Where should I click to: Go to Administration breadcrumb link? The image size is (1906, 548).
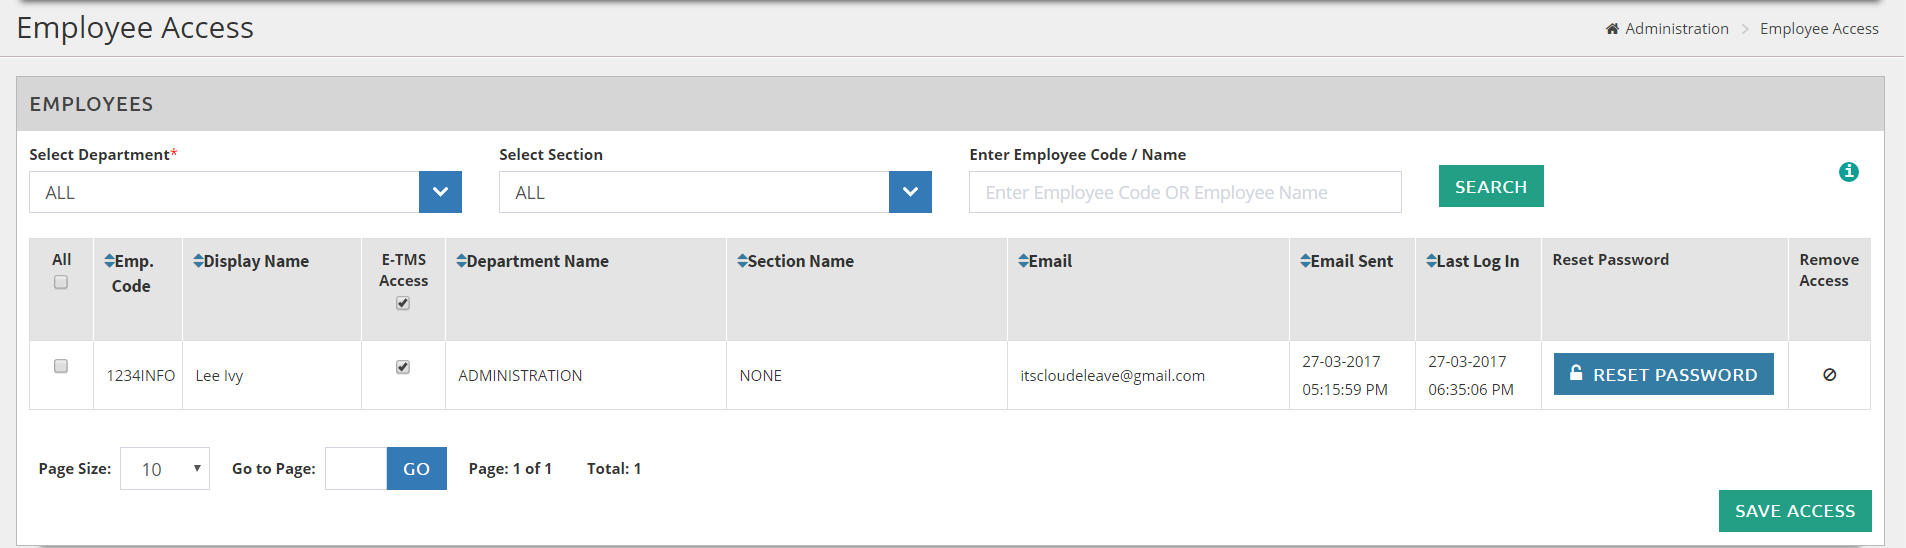(x=1676, y=29)
